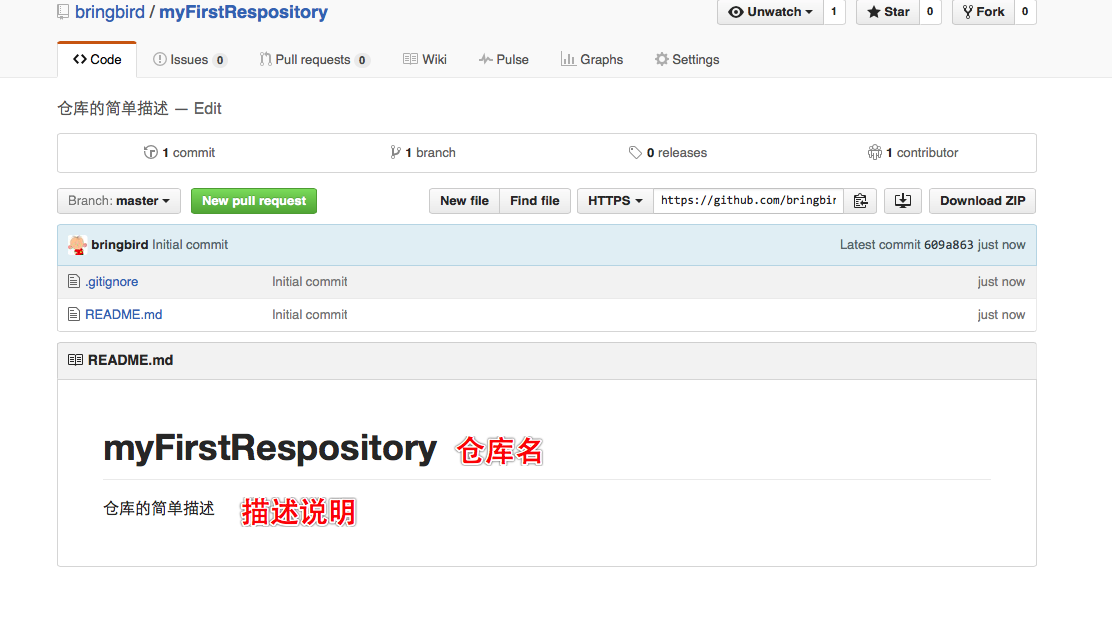Click the clone in desktop icon
1112x619 pixels.
[903, 201]
